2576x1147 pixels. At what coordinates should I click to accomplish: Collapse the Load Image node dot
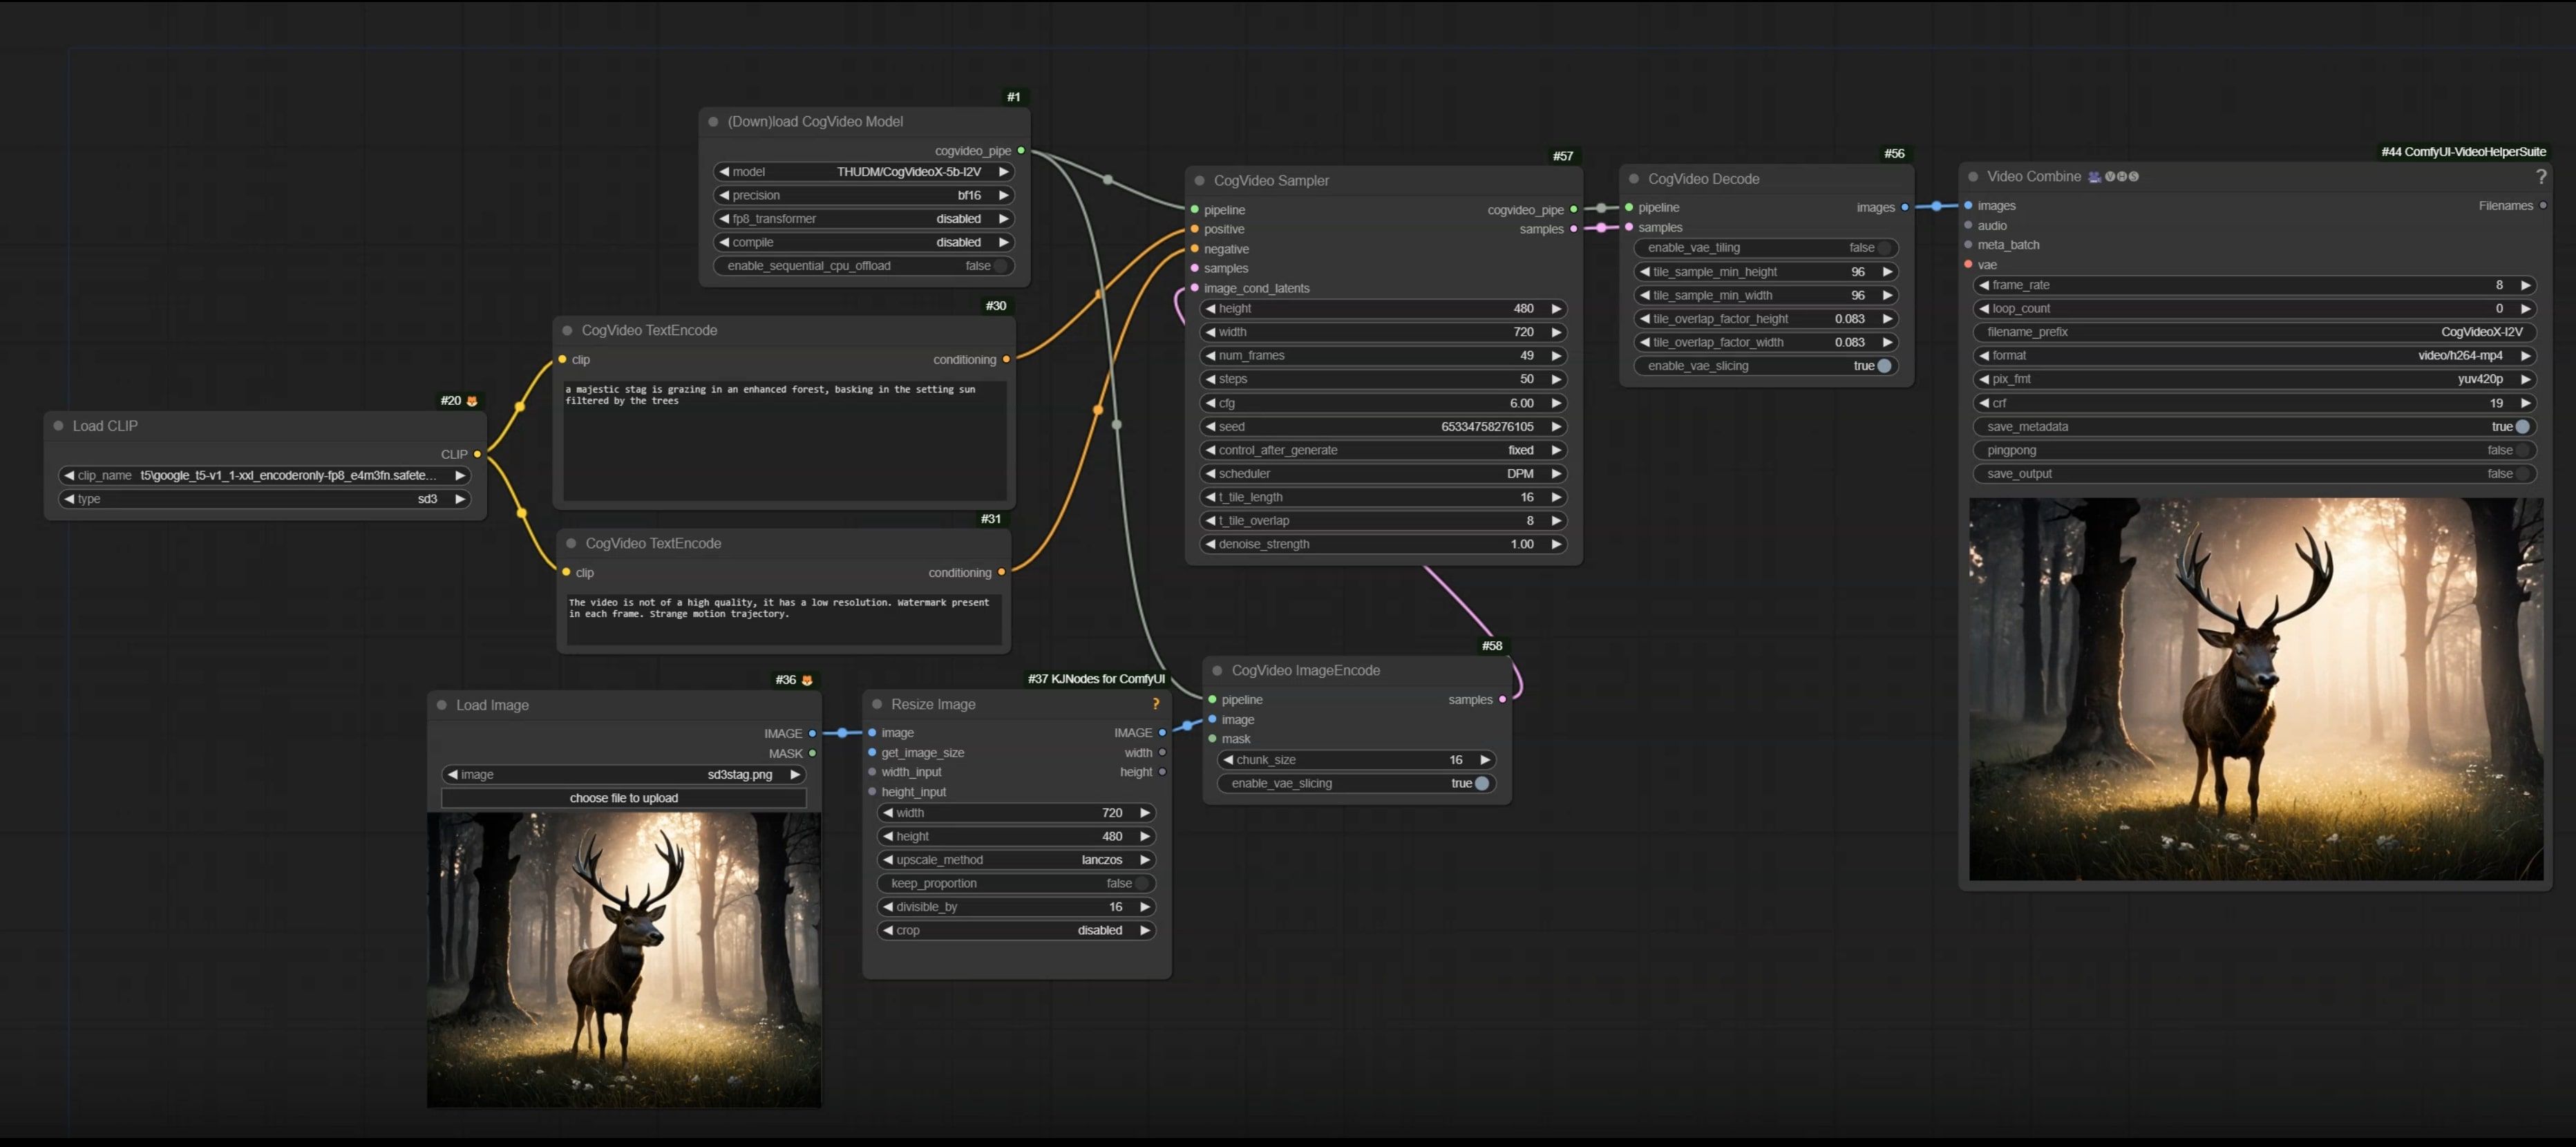point(442,705)
